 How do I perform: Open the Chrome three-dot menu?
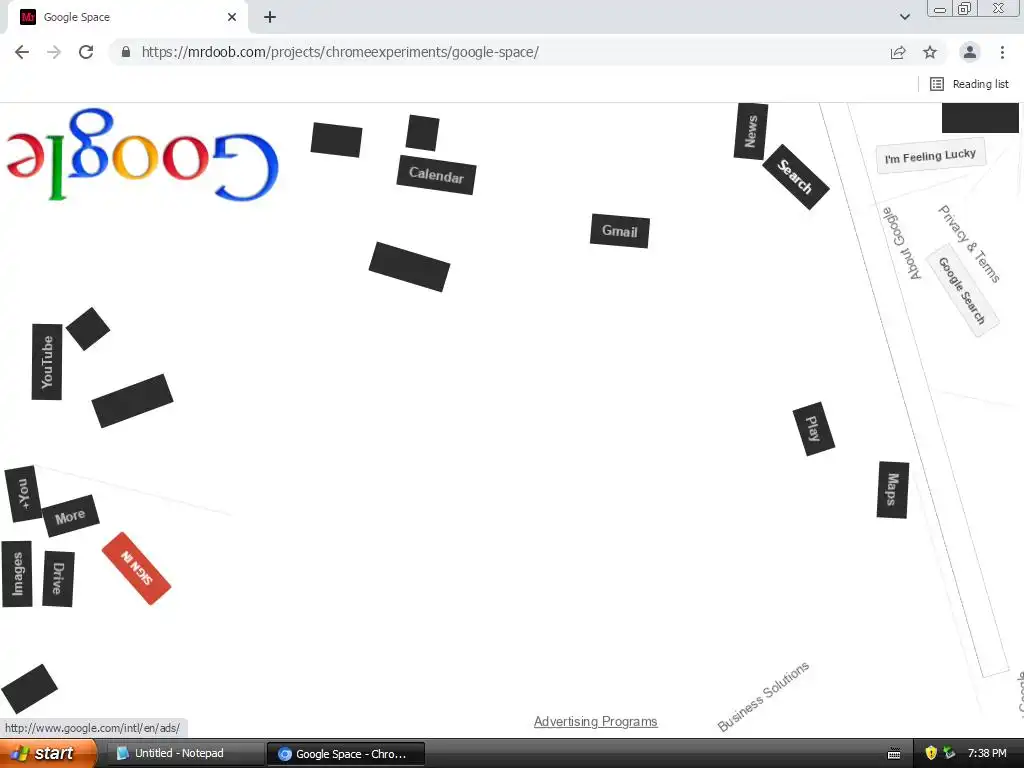click(x=1002, y=52)
